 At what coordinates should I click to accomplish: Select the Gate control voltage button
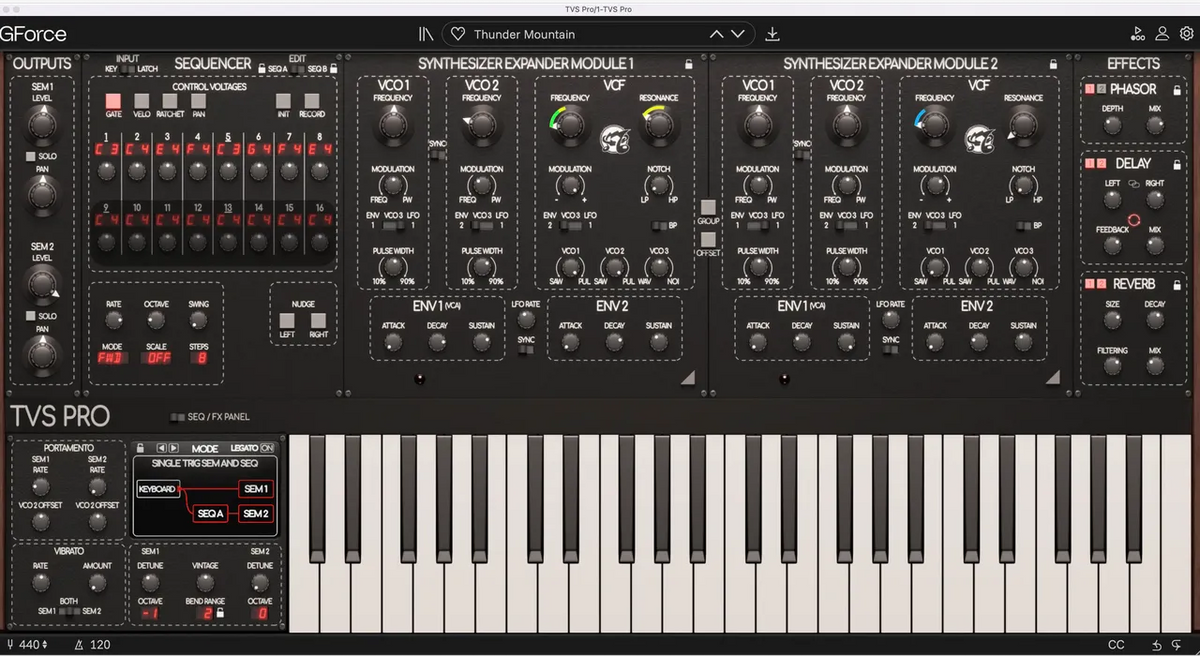113,101
